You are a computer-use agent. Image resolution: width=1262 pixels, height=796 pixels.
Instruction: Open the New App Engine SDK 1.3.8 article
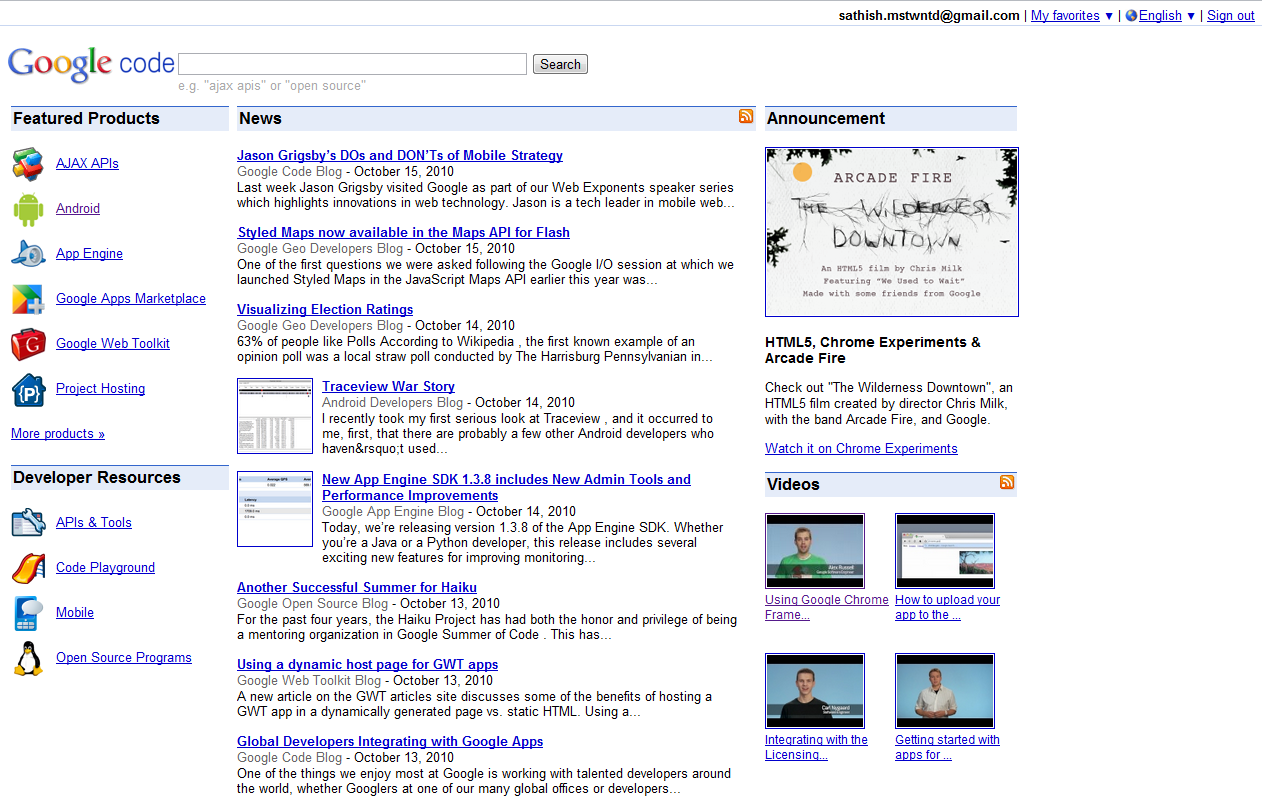click(506, 487)
